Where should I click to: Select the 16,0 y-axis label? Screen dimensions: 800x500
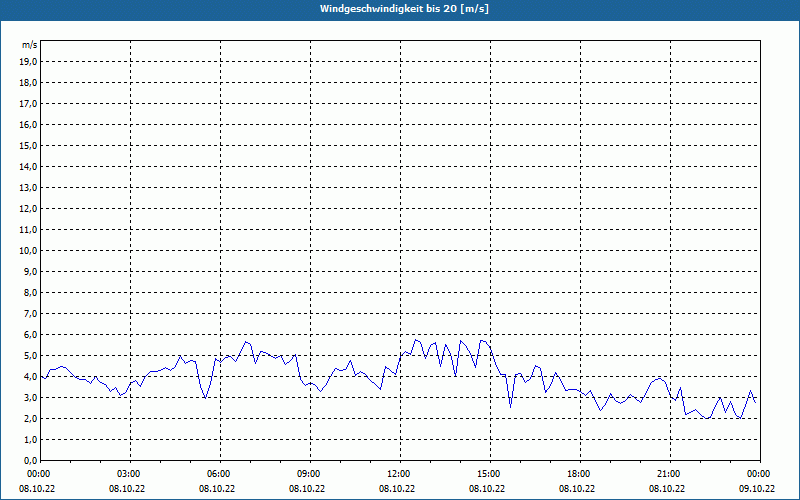coord(28,124)
